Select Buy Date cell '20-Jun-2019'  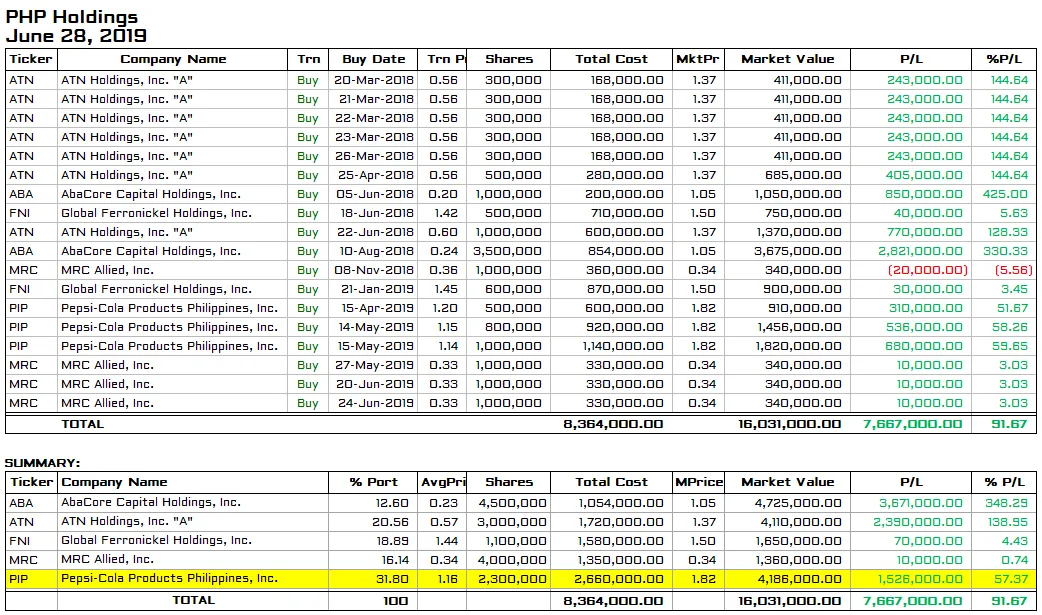coord(375,384)
